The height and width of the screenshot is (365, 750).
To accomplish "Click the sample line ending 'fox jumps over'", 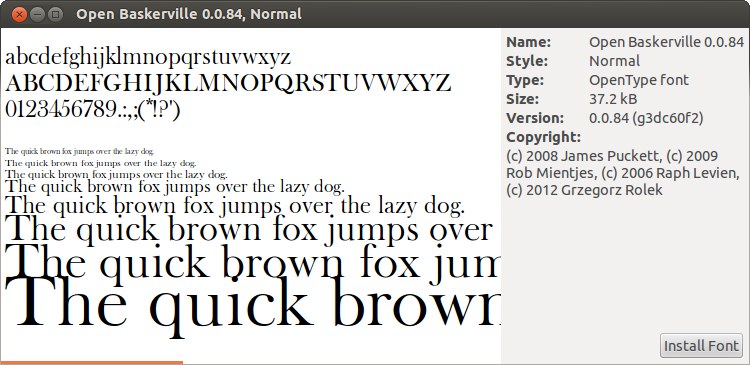I will click(249, 229).
